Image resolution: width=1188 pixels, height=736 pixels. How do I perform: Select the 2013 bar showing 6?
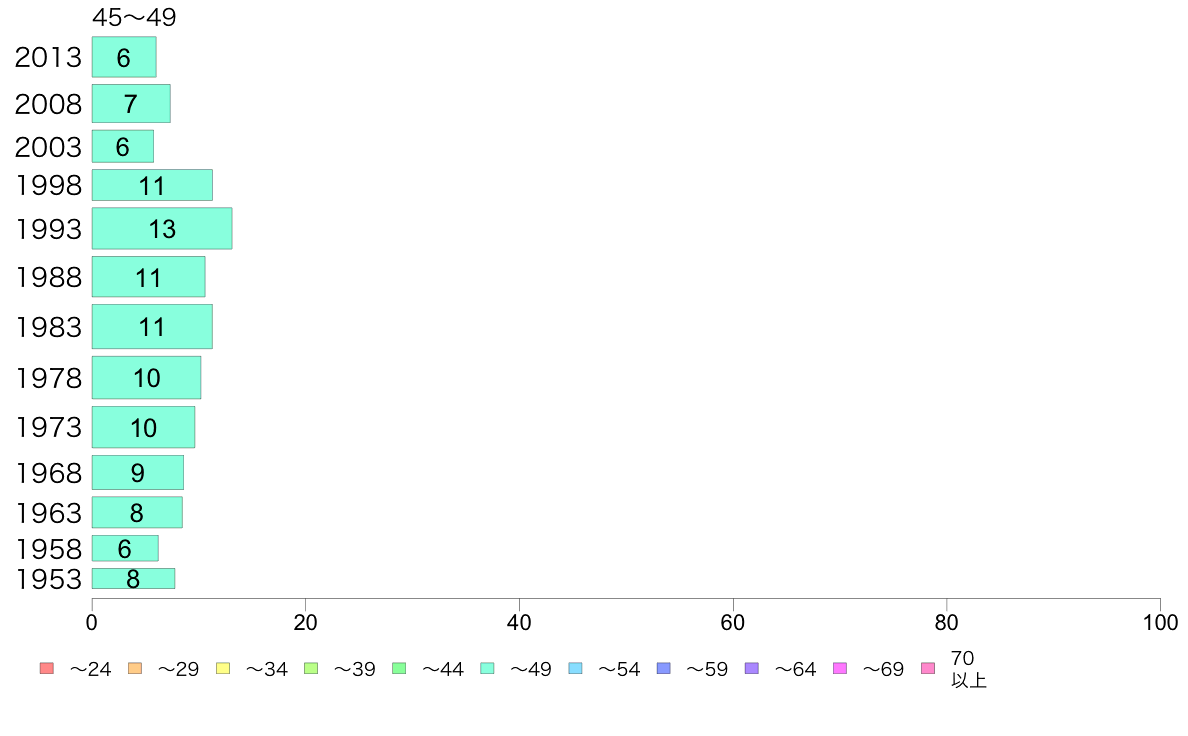[124, 57]
